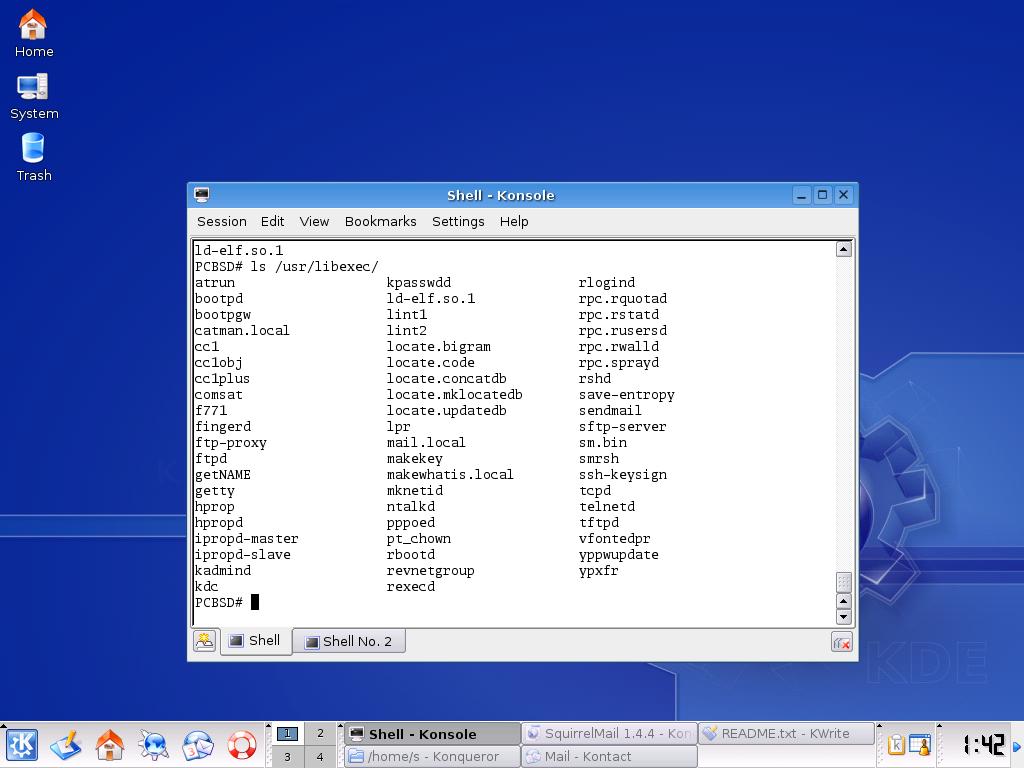
Task: Click 'makewhatis.local' in terminal output
Action: [450, 475]
